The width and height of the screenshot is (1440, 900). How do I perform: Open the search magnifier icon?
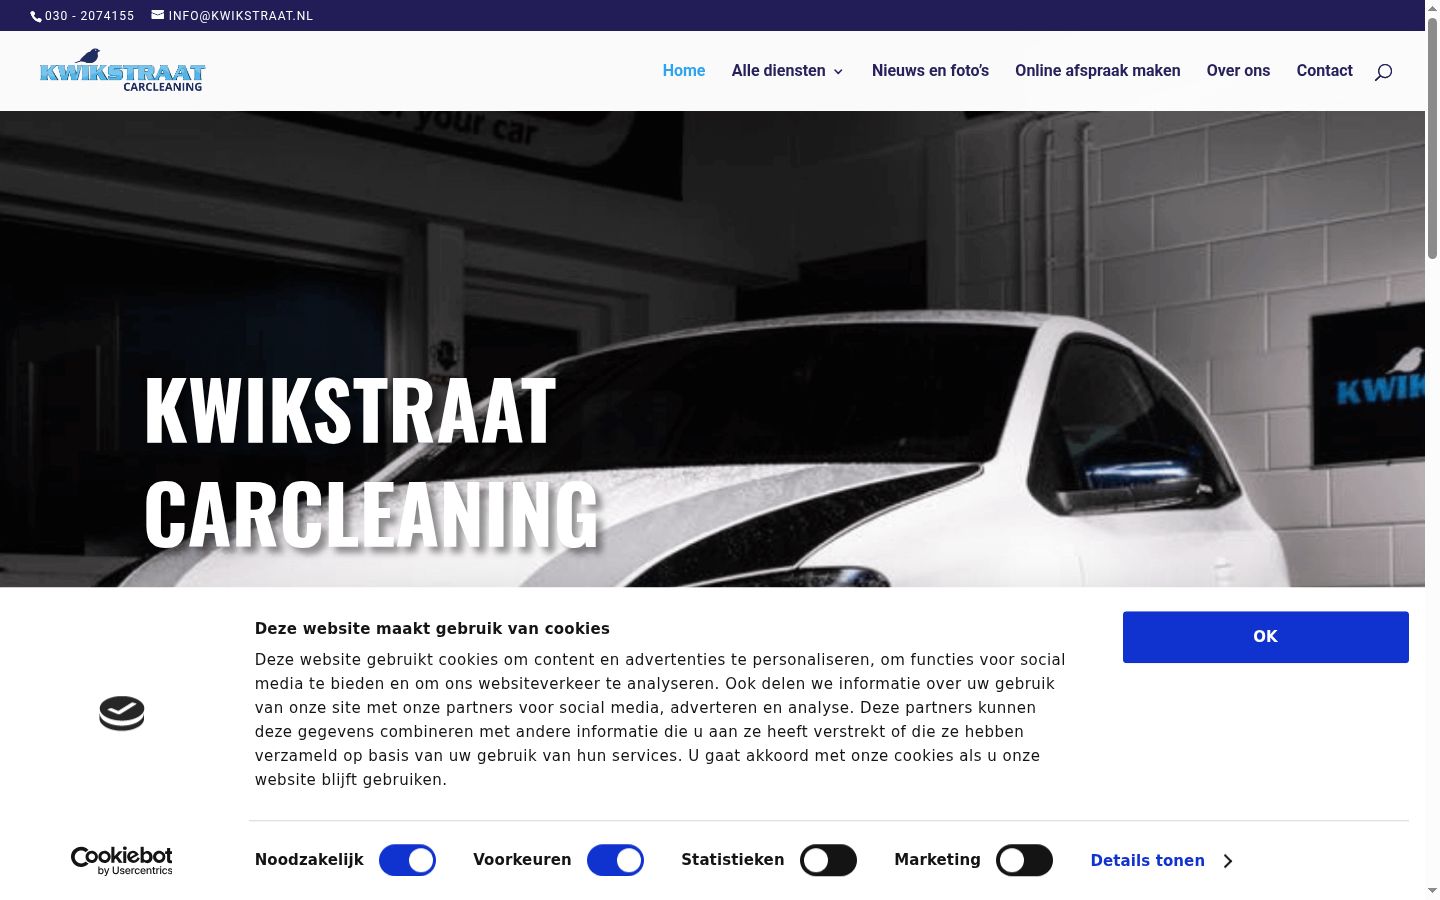(1383, 71)
